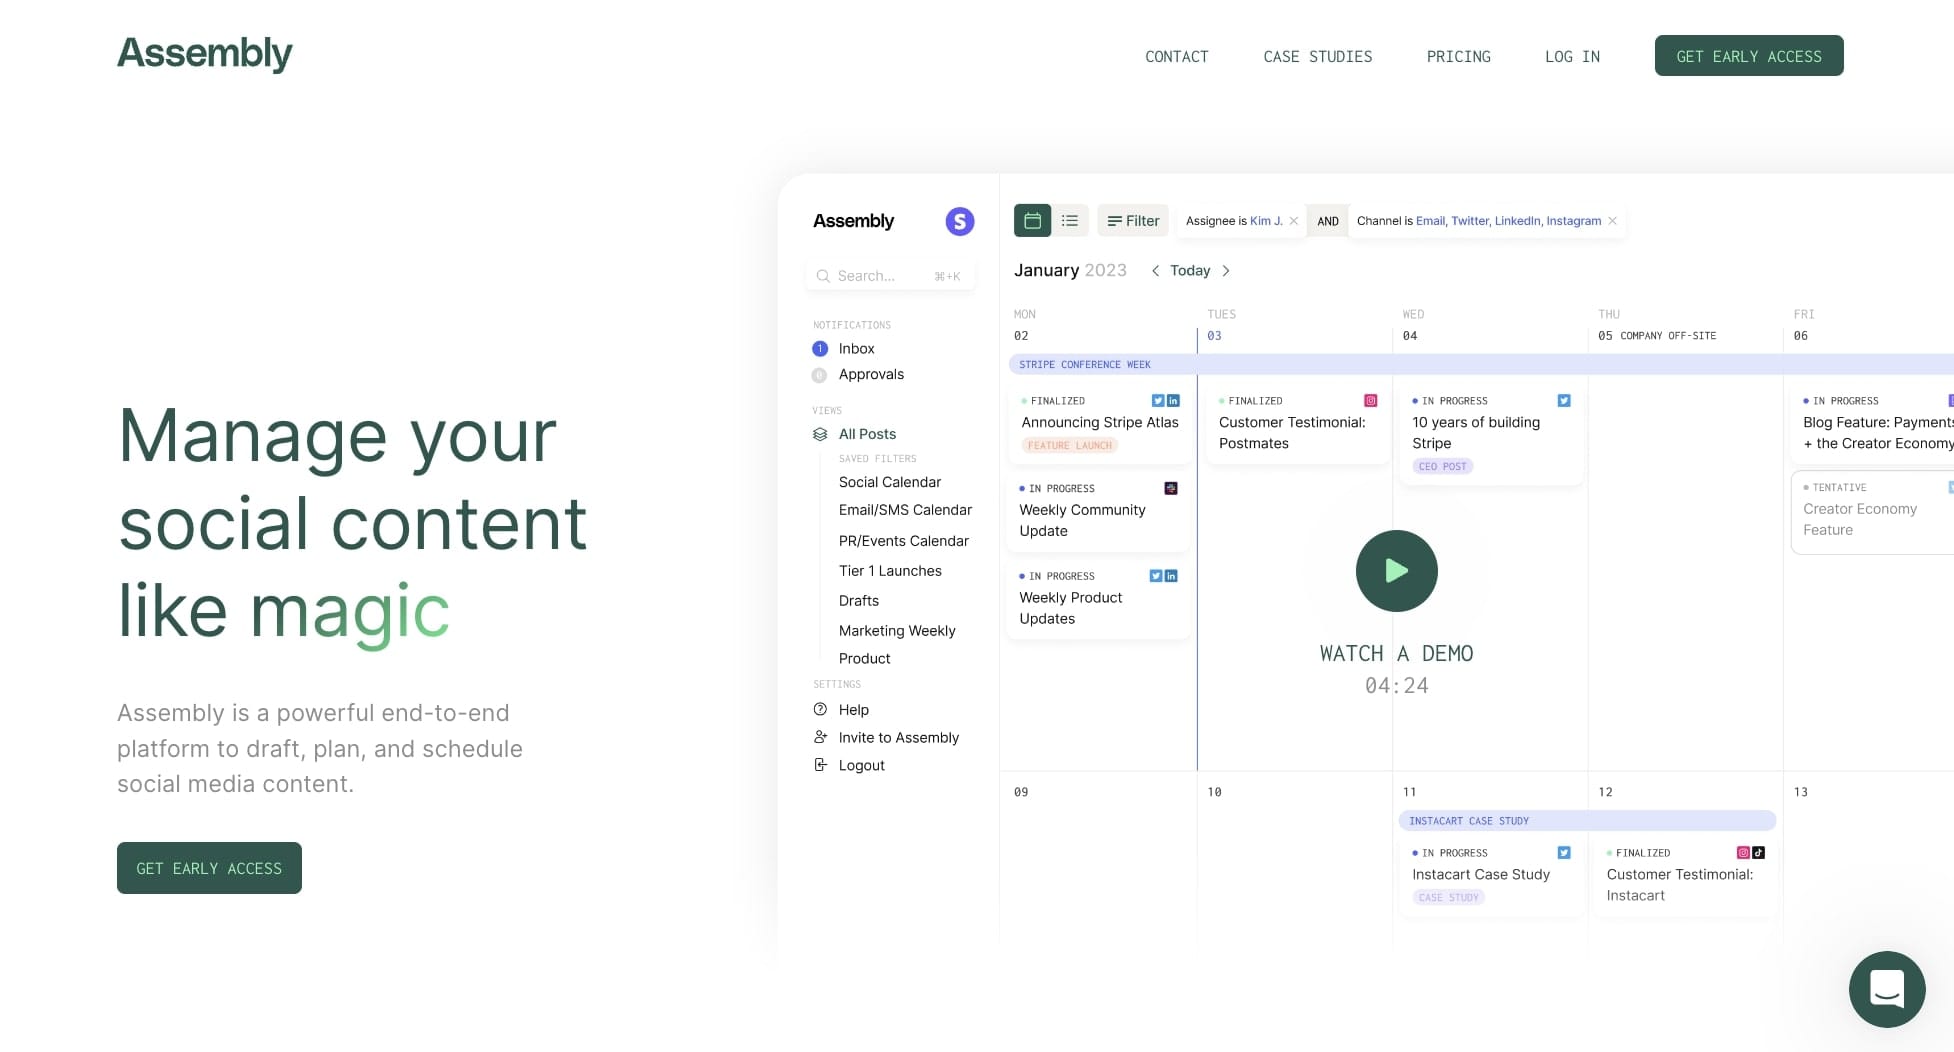This screenshot has width=1954, height=1052.
Task: Open the chat support bubble
Action: [x=1887, y=989]
